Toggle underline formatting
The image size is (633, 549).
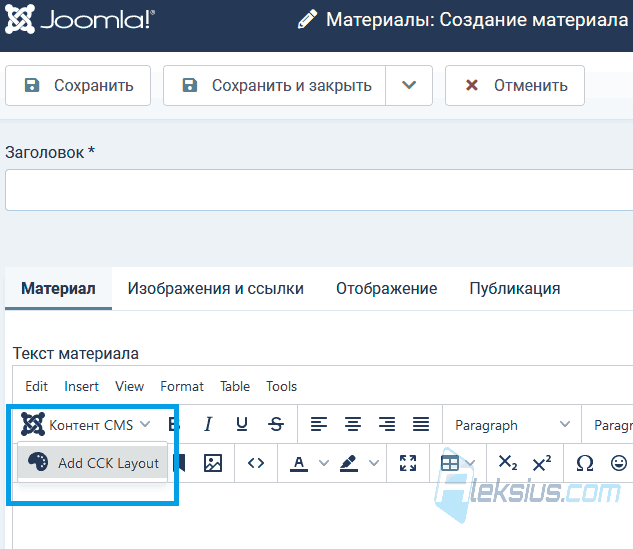pyautogui.click(x=242, y=424)
